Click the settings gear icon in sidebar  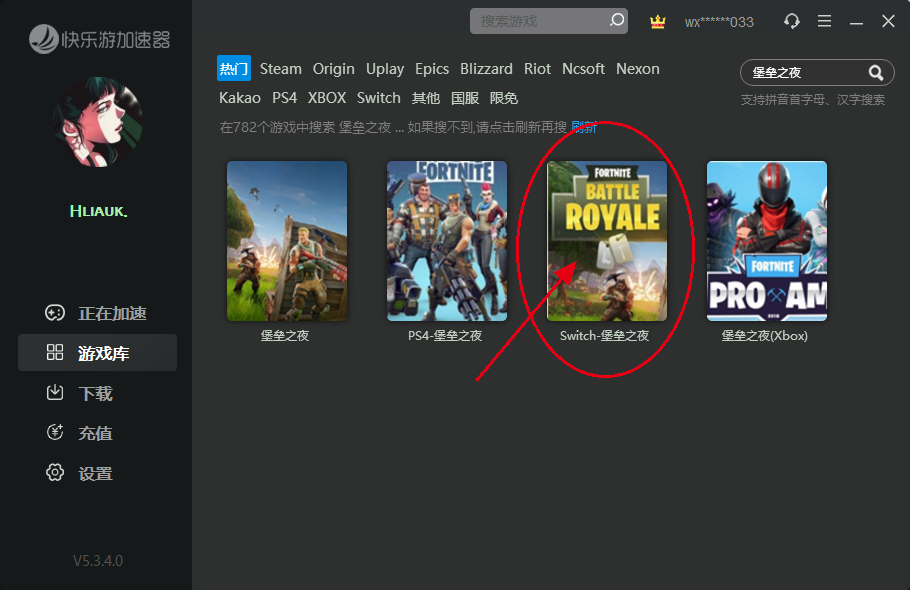[x=55, y=472]
